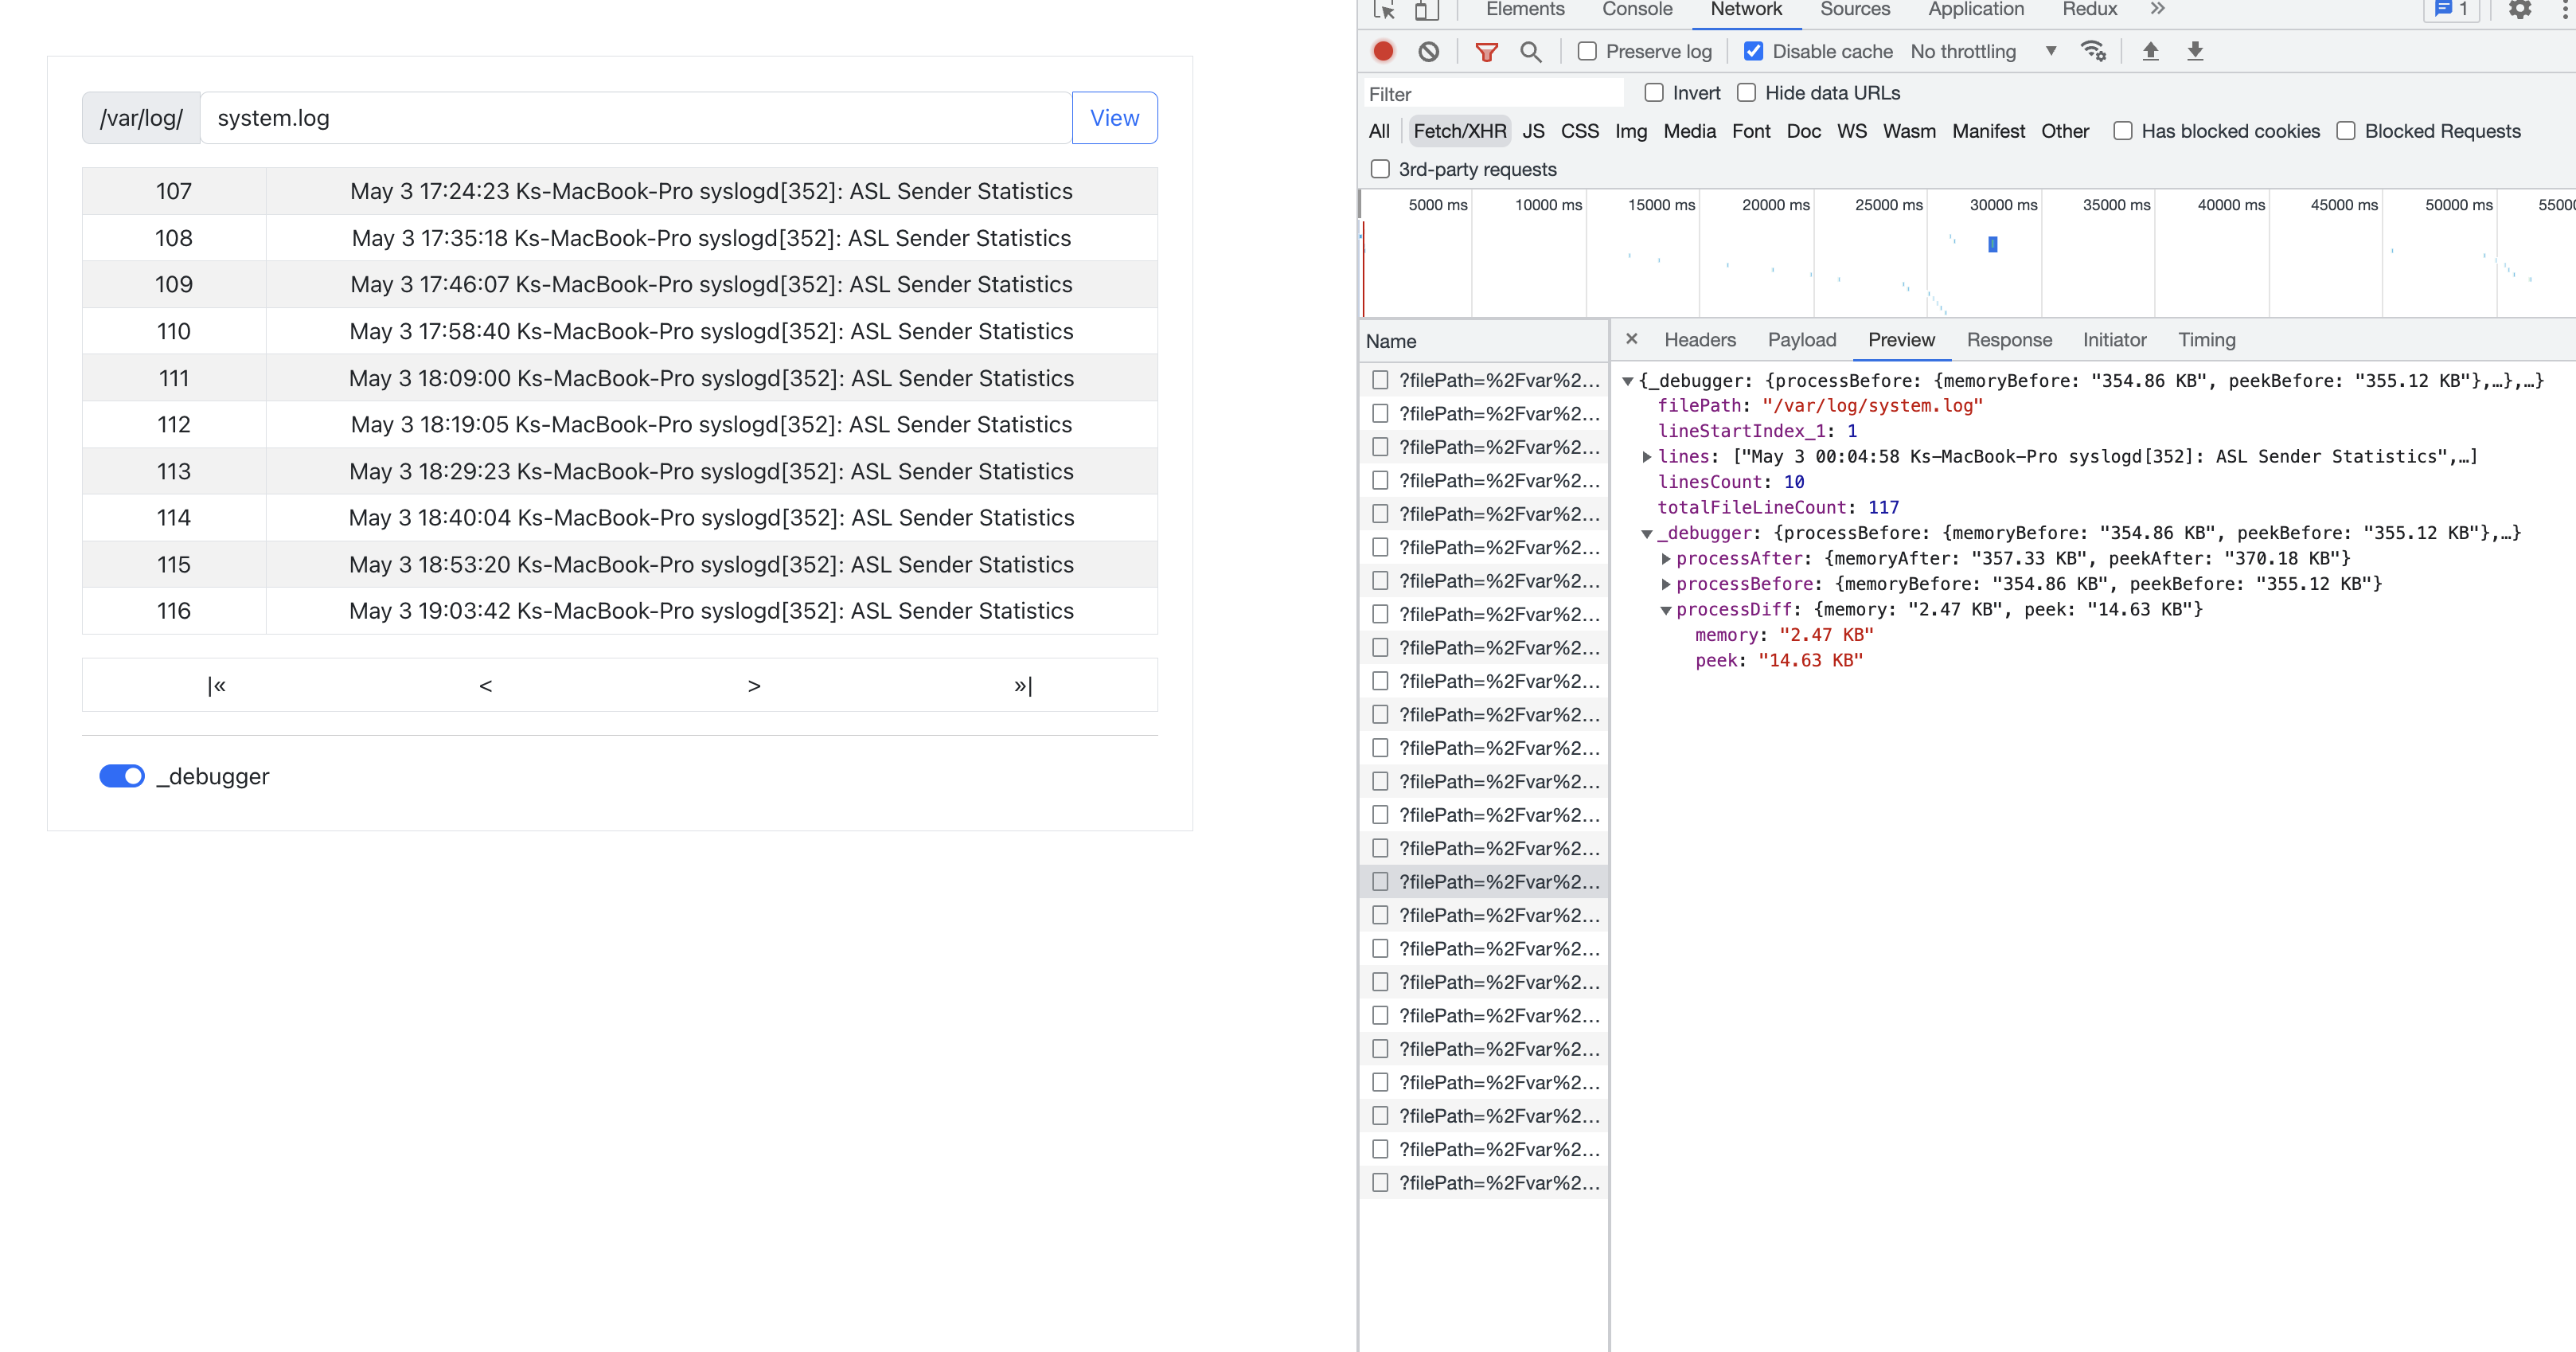Click the clear network log icon
The width and height of the screenshot is (2576, 1352).
1429,51
